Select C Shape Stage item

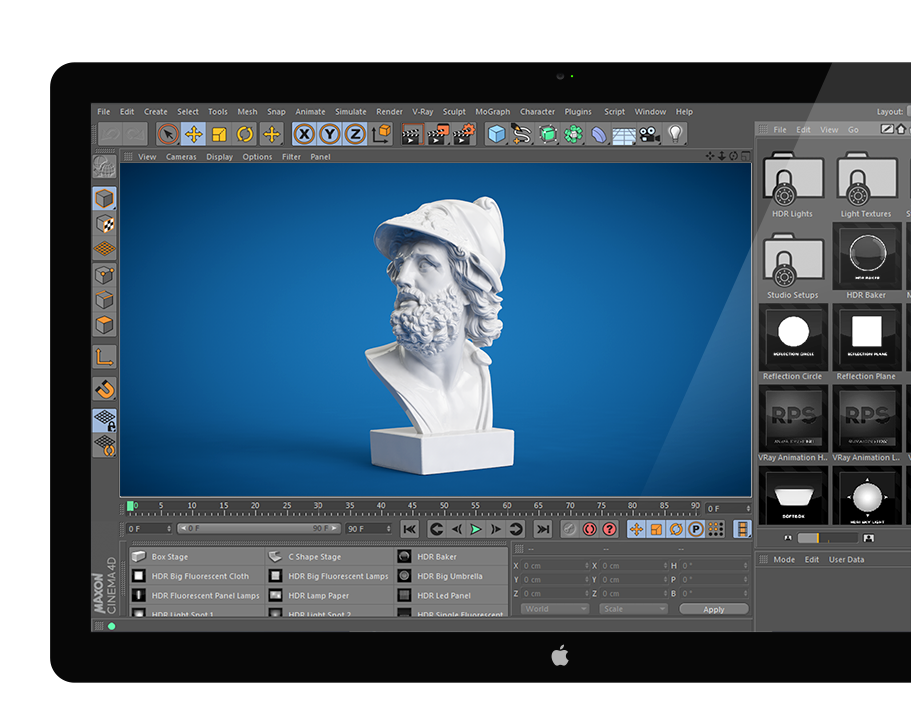coord(331,556)
